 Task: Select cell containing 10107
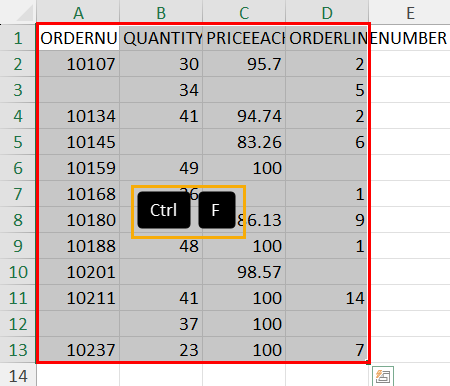pyautogui.click(x=79, y=64)
